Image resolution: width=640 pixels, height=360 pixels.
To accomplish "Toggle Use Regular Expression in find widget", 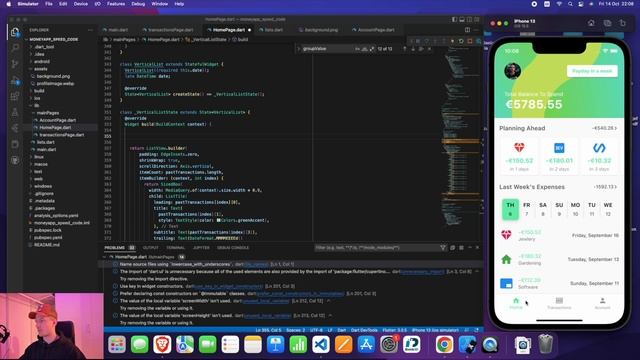I will pos(371,49).
